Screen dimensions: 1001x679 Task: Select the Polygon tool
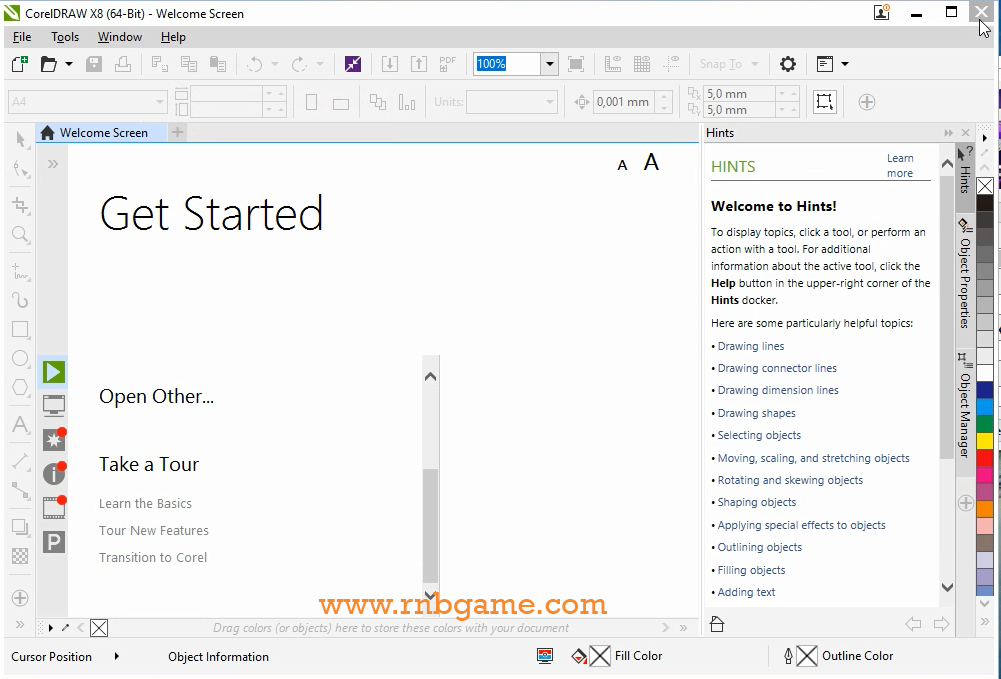pos(20,387)
